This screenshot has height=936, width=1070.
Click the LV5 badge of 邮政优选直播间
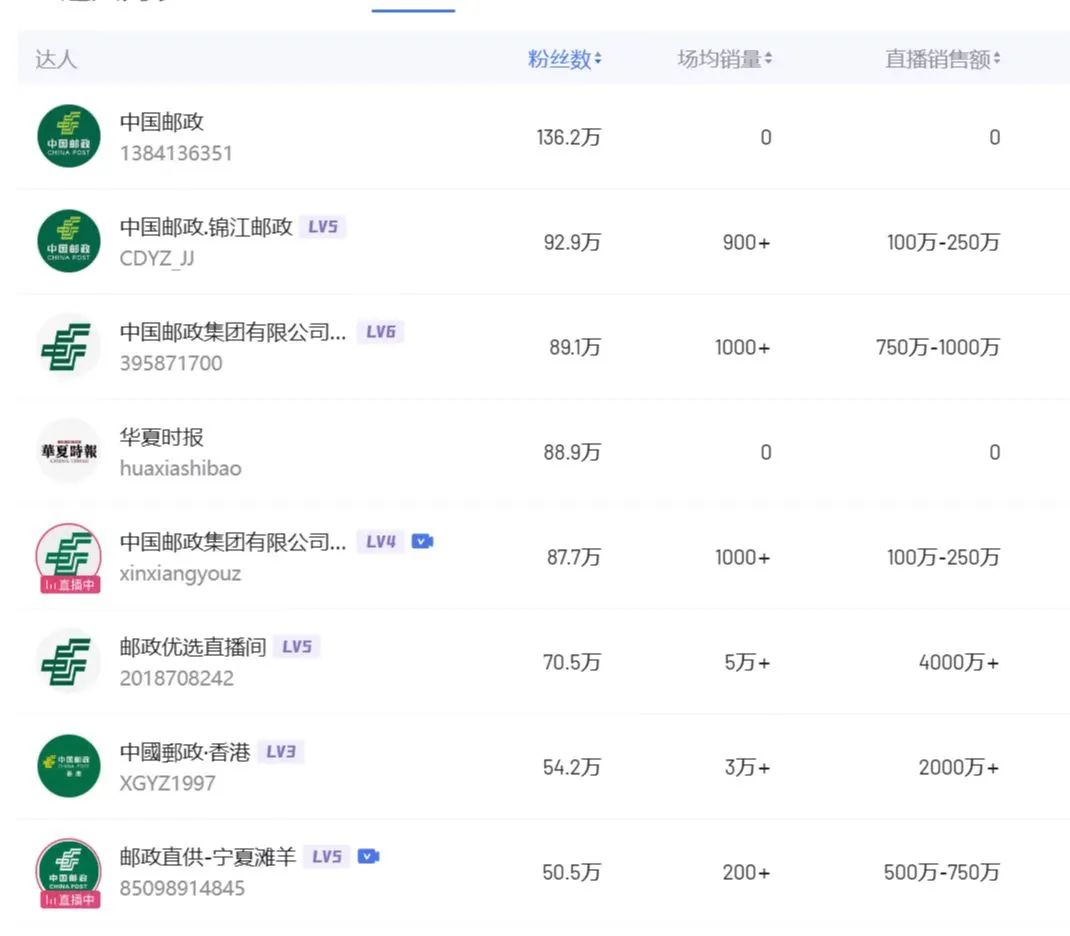click(297, 647)
